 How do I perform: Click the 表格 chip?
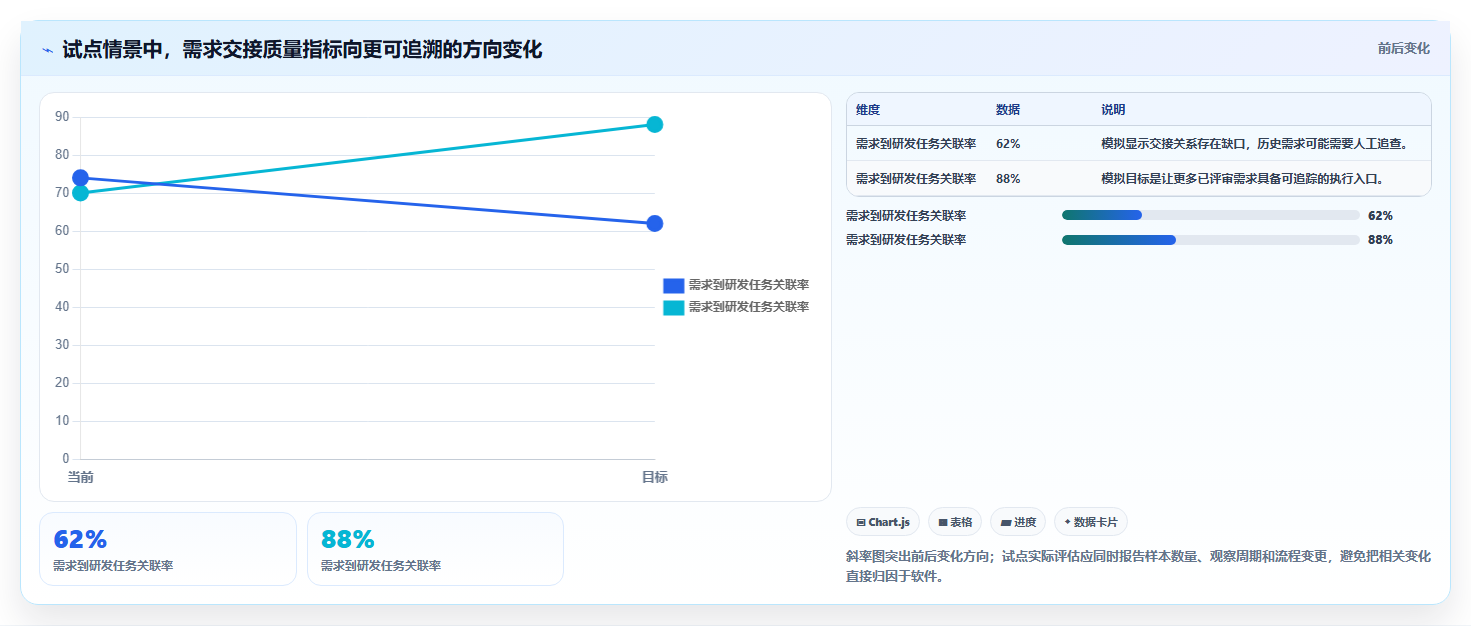[955, 522]
